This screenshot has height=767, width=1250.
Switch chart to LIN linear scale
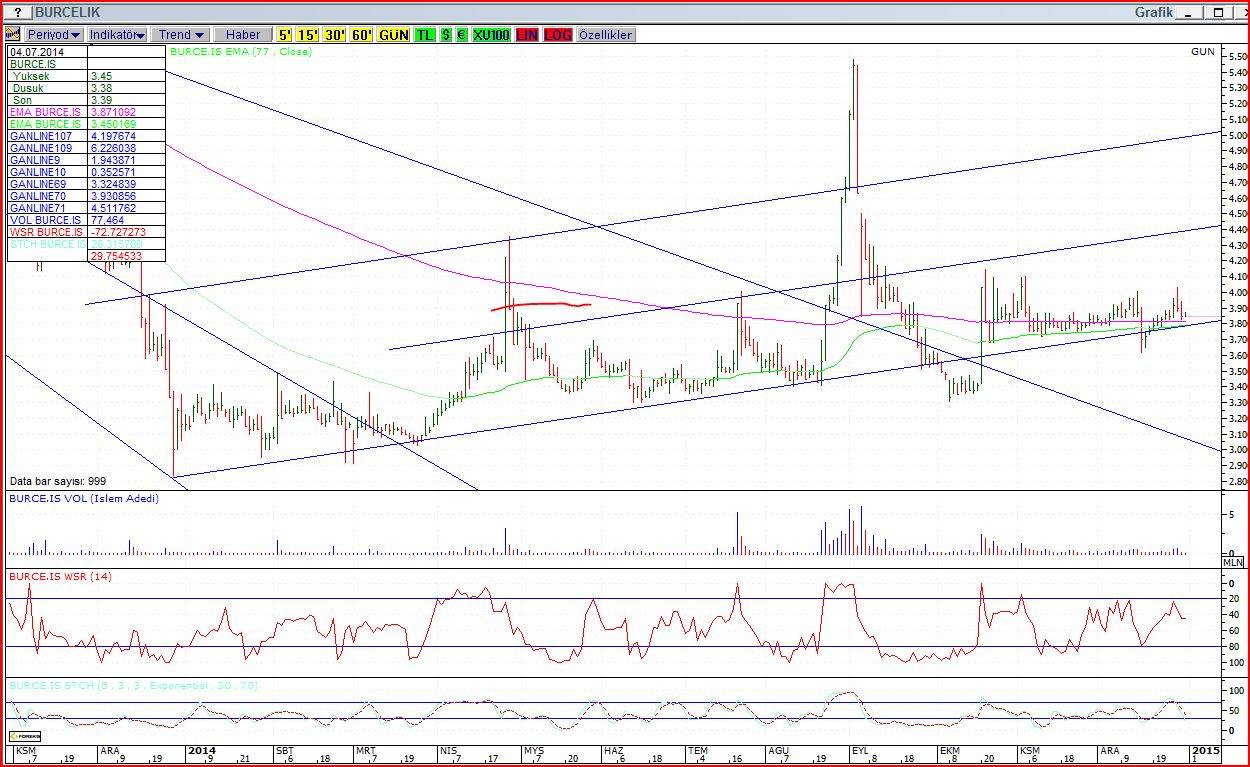tap(527, 34)
